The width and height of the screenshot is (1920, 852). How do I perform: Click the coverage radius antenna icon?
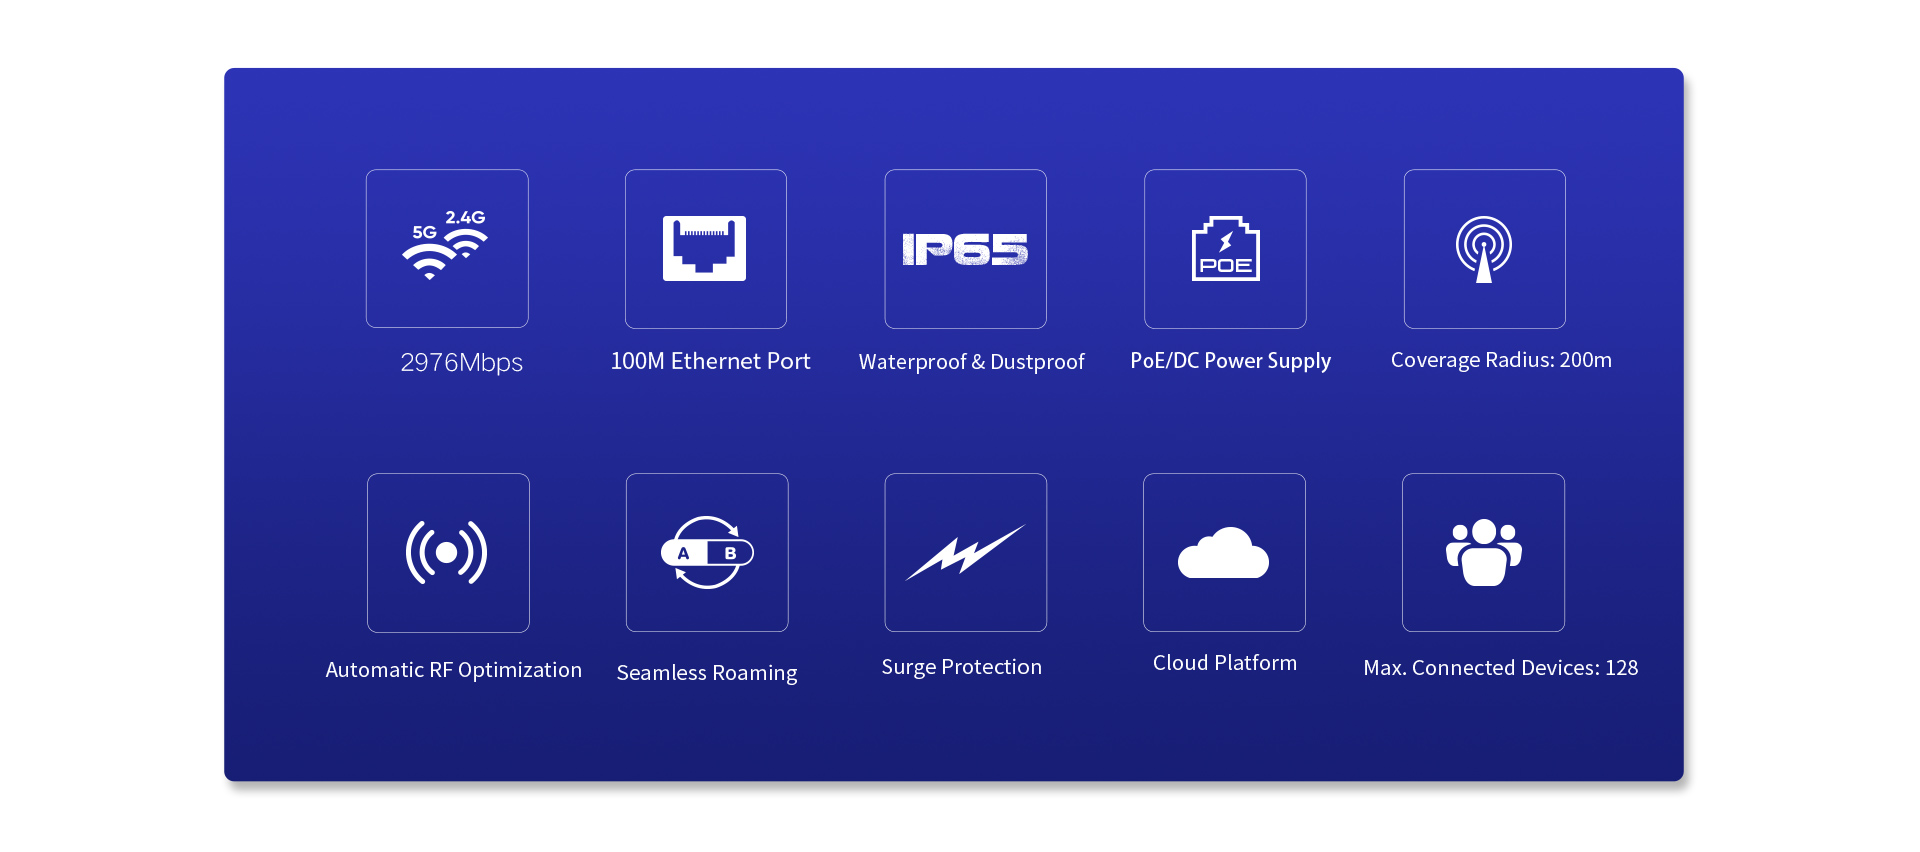(x=1484, y=249)
